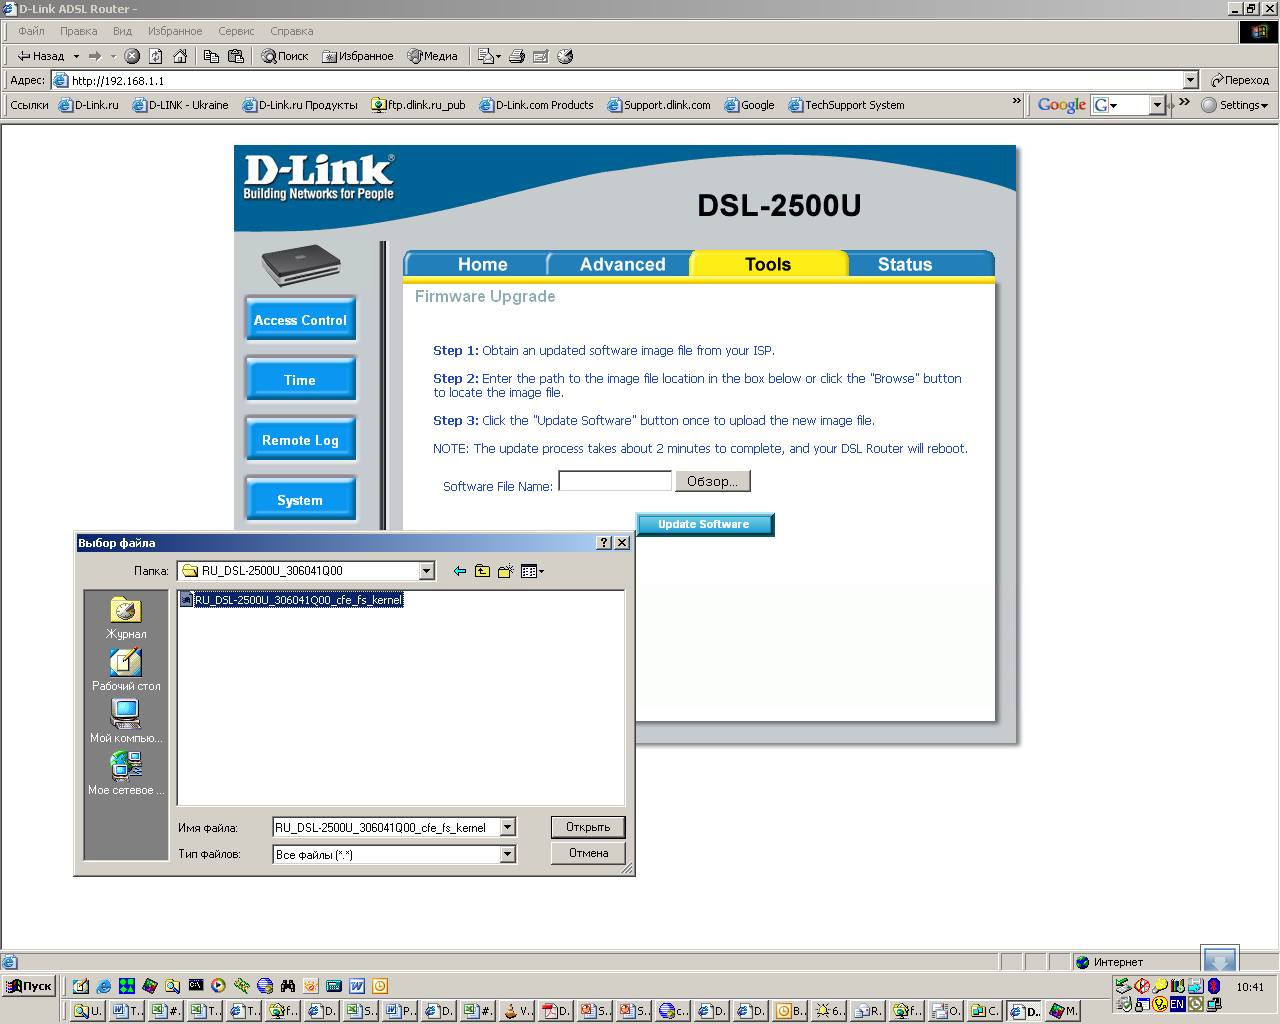The width and height of the screenshot is (1280, 1024).
Task: Expand the Тип файлов dropdown
Action: pyautogui.click(x=508, y=854)
